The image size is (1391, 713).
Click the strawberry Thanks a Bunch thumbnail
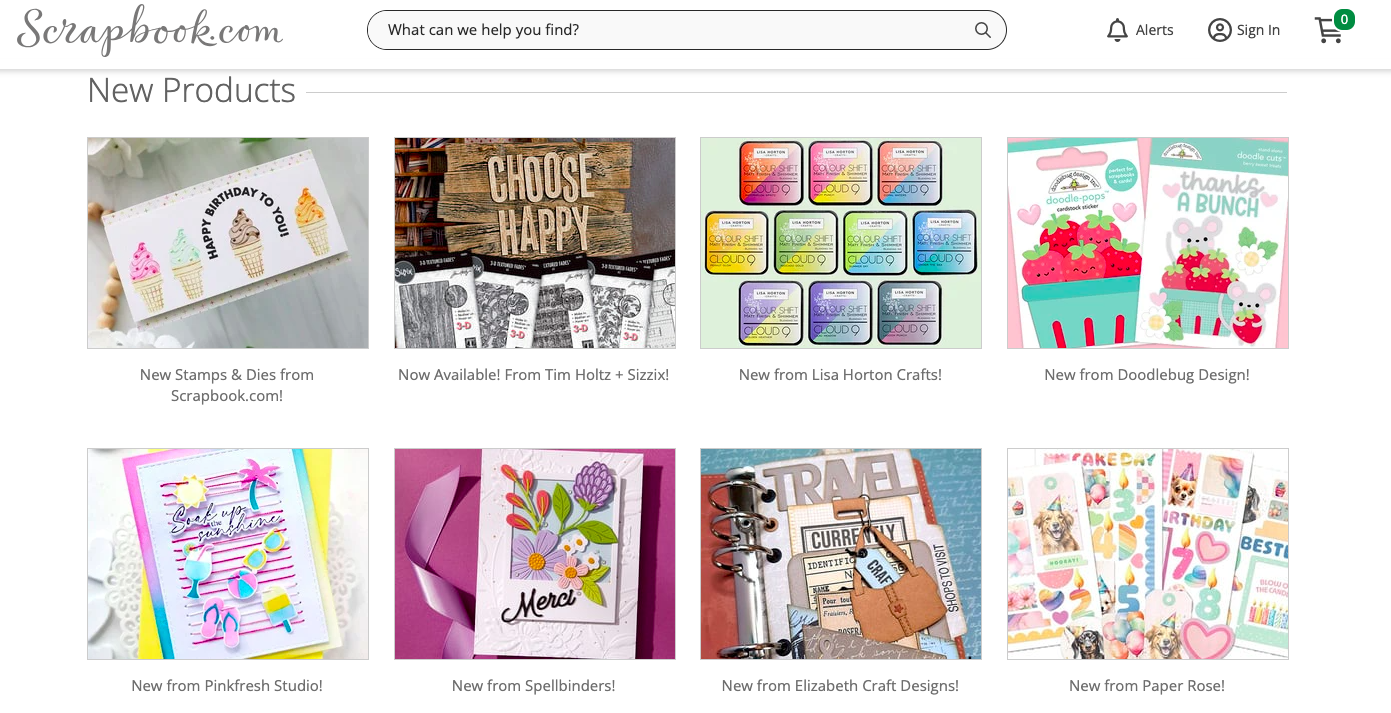click(1147, 243)
